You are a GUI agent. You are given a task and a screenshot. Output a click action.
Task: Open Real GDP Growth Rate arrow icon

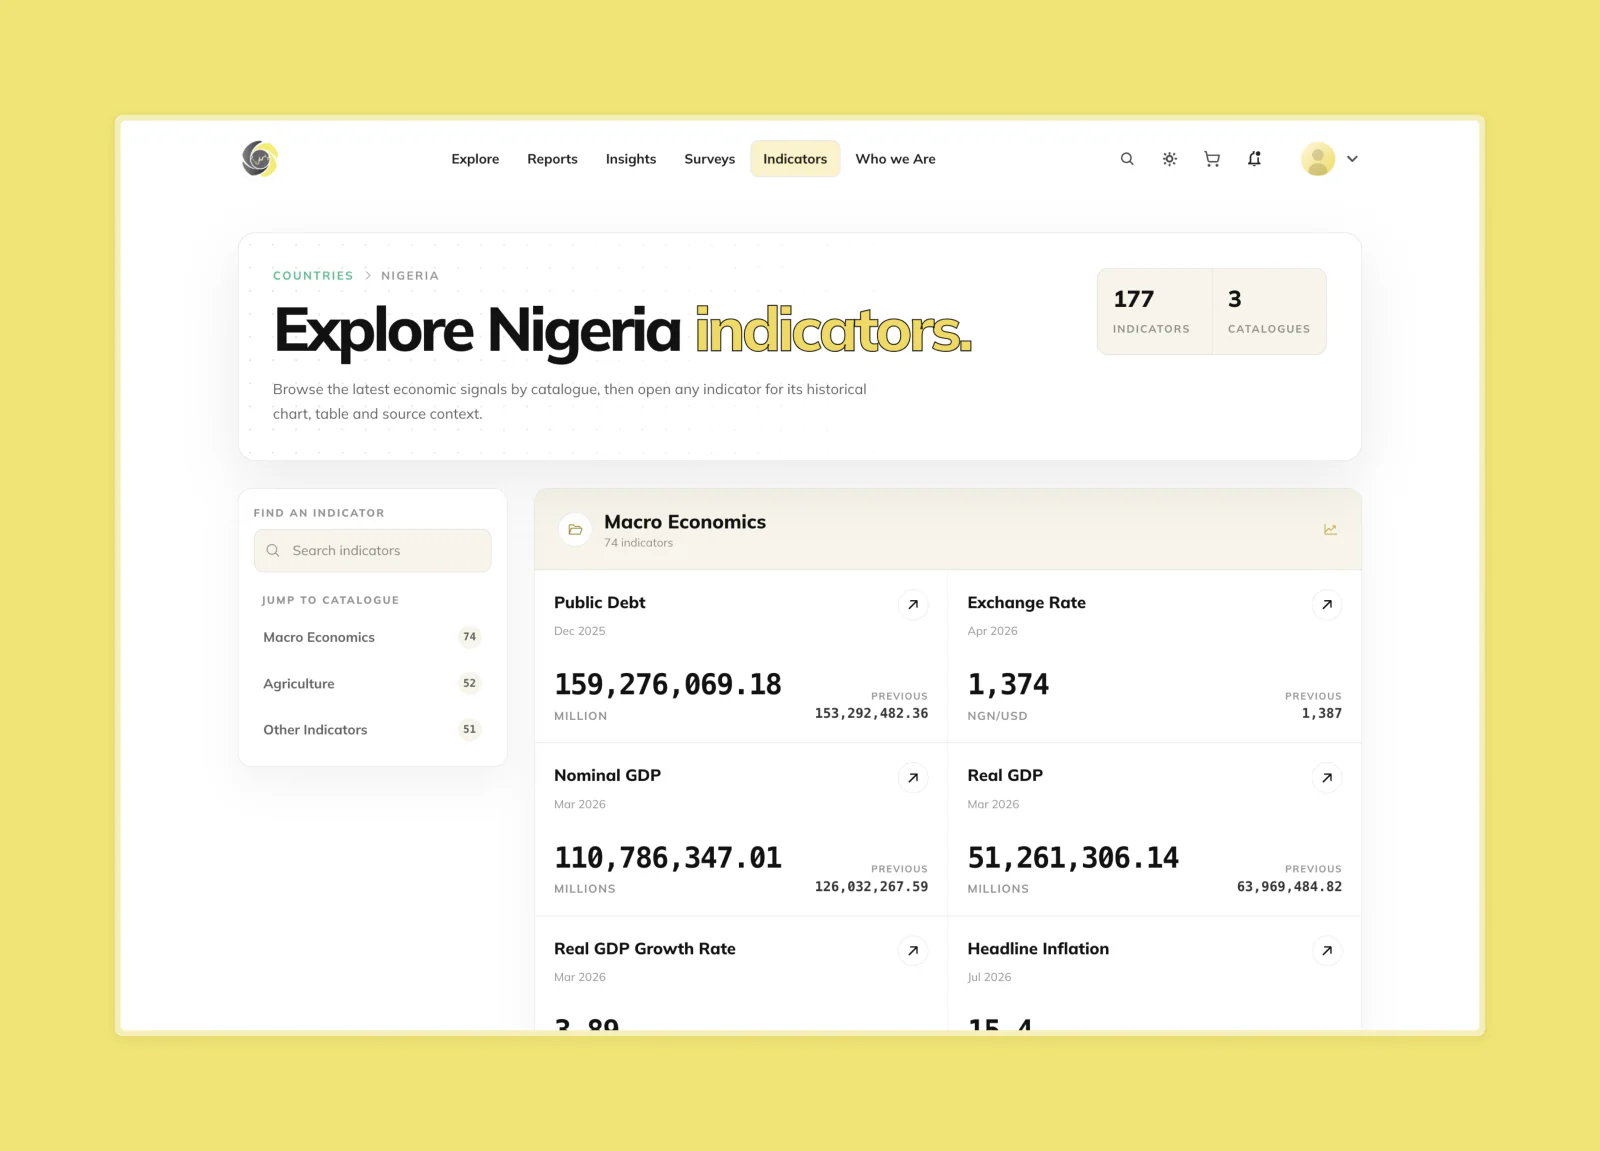pos(913,951)
